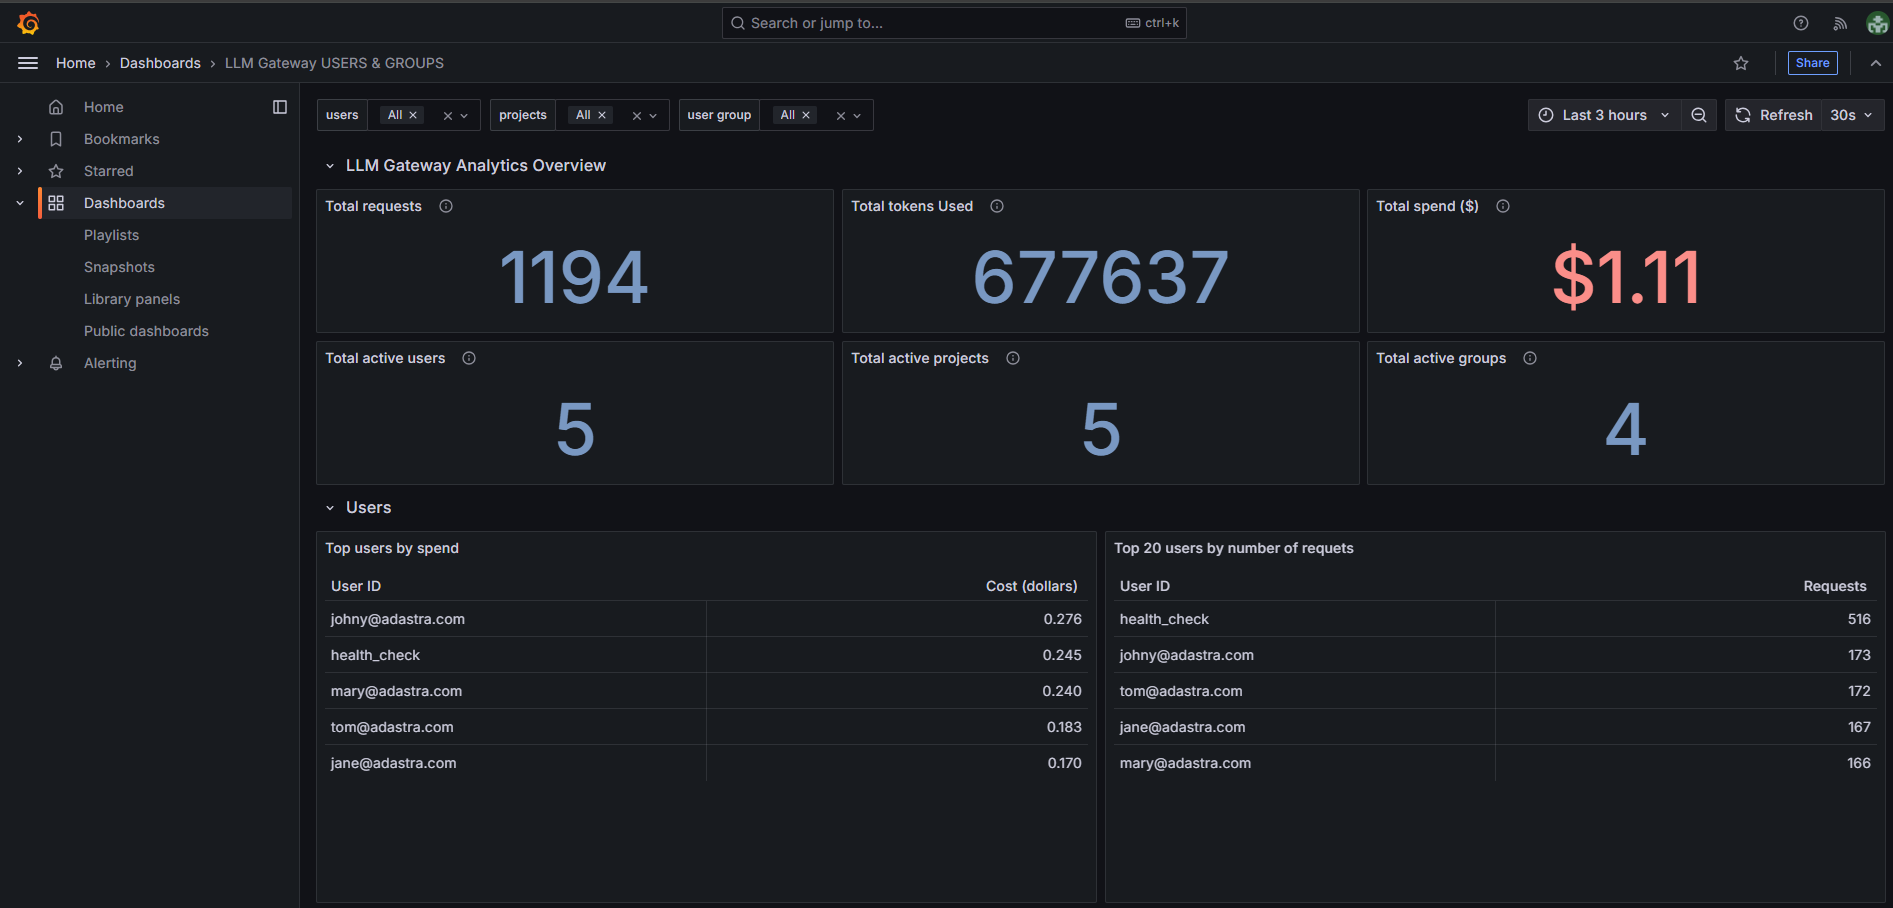Image resolution: width=1893 pixels, height=908 pixels.
Task: Focus the Search or jump to field
Action: [x=954, y=23]
